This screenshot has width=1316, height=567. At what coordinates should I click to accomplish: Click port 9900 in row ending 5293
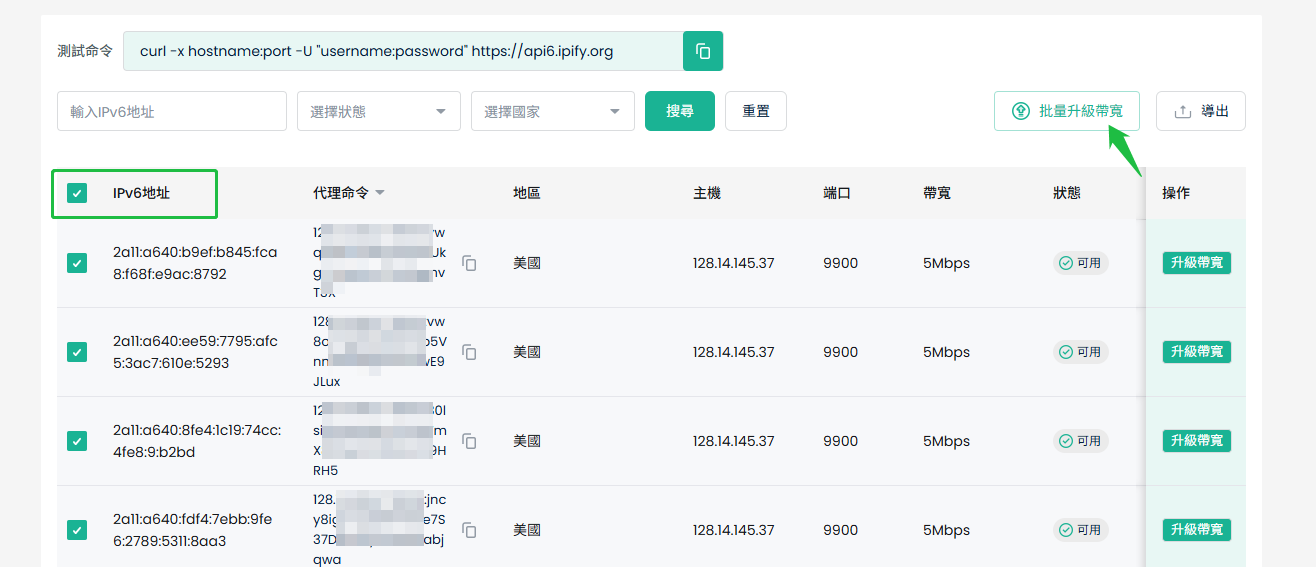tap(841, 352)
